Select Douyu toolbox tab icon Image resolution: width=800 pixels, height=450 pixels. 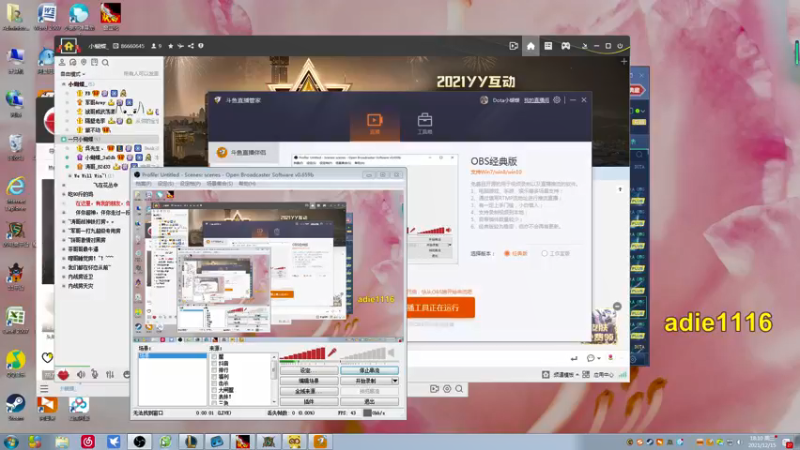[424, 124]
